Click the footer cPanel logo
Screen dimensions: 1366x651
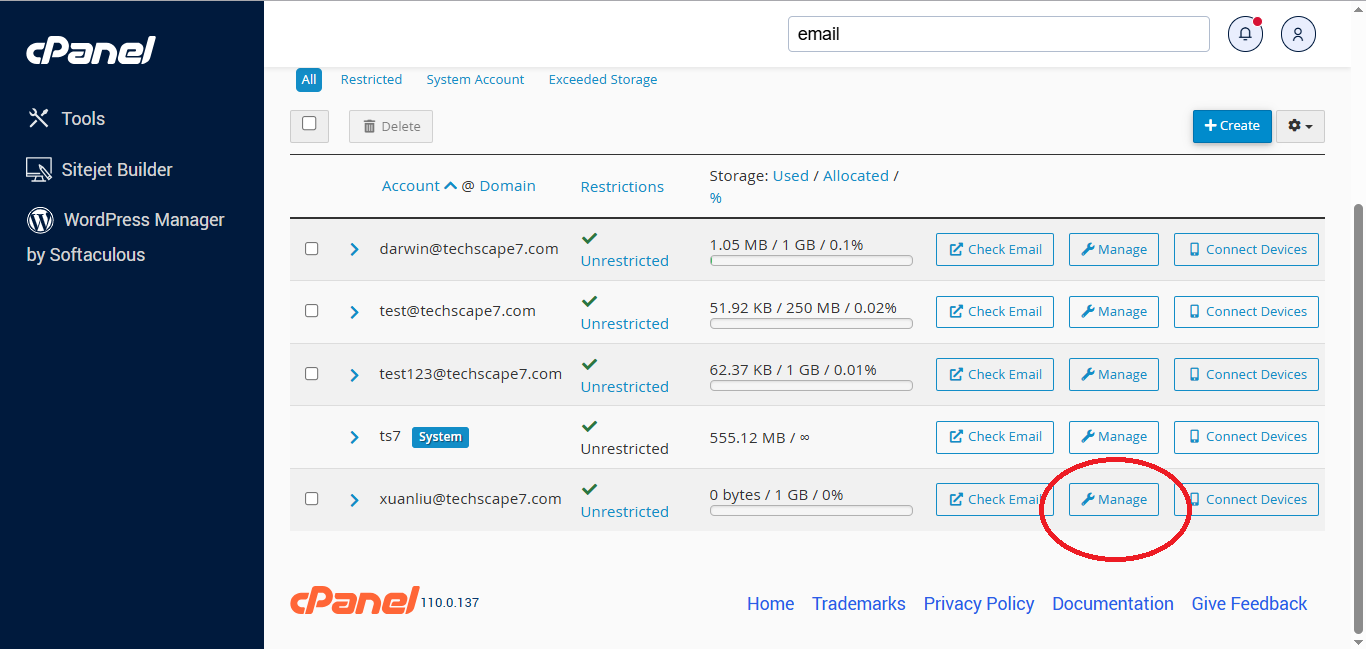[354, 601]
